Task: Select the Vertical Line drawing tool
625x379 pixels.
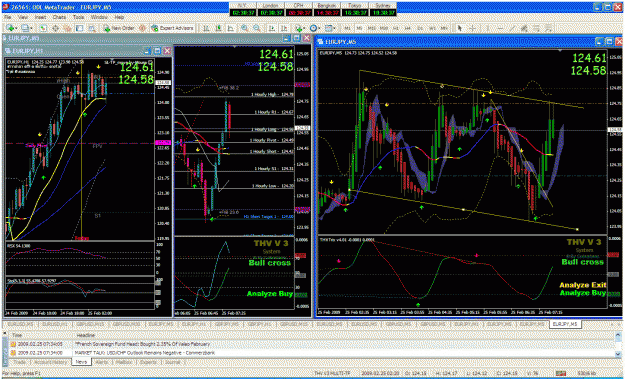Action: pyautogui.click(x=487, y=28)
